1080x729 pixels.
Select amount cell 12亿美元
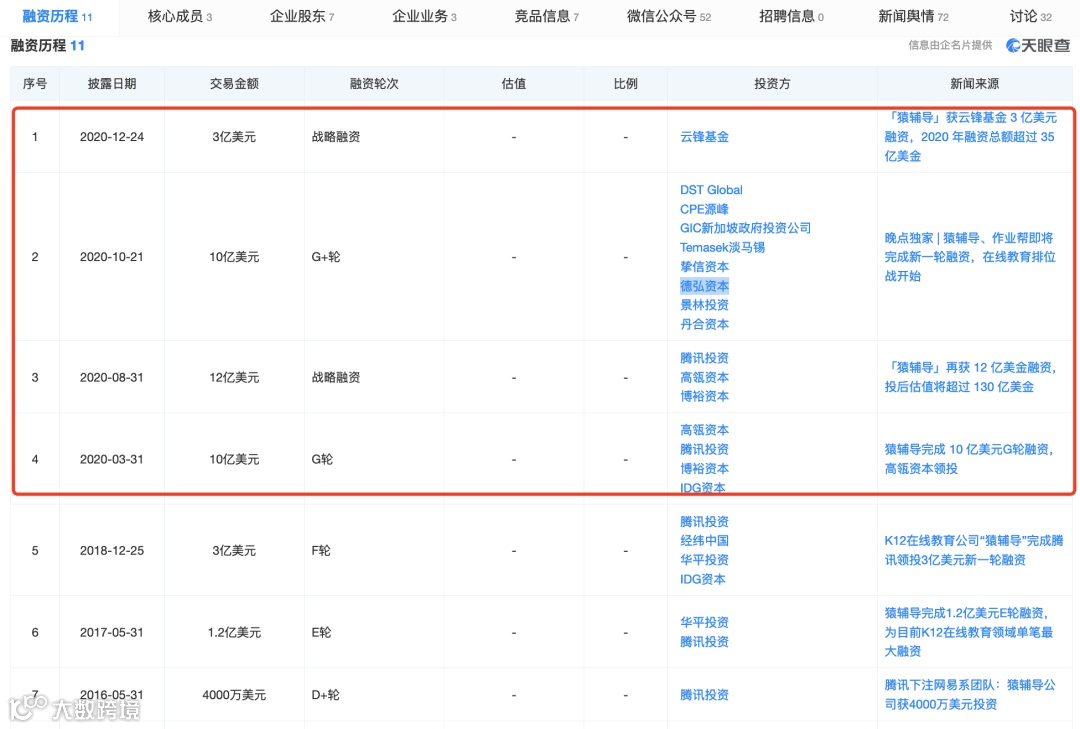234,377
